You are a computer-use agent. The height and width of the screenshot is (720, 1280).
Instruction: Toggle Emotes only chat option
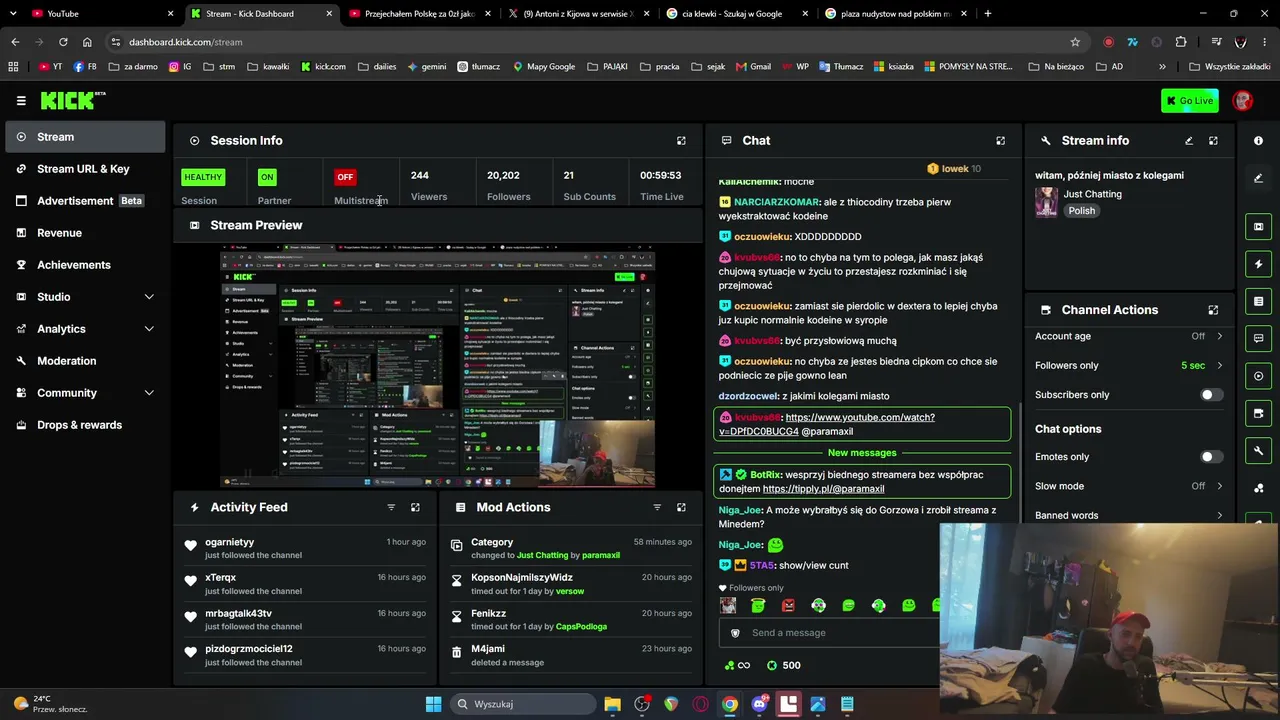(x=1211, y=457)
